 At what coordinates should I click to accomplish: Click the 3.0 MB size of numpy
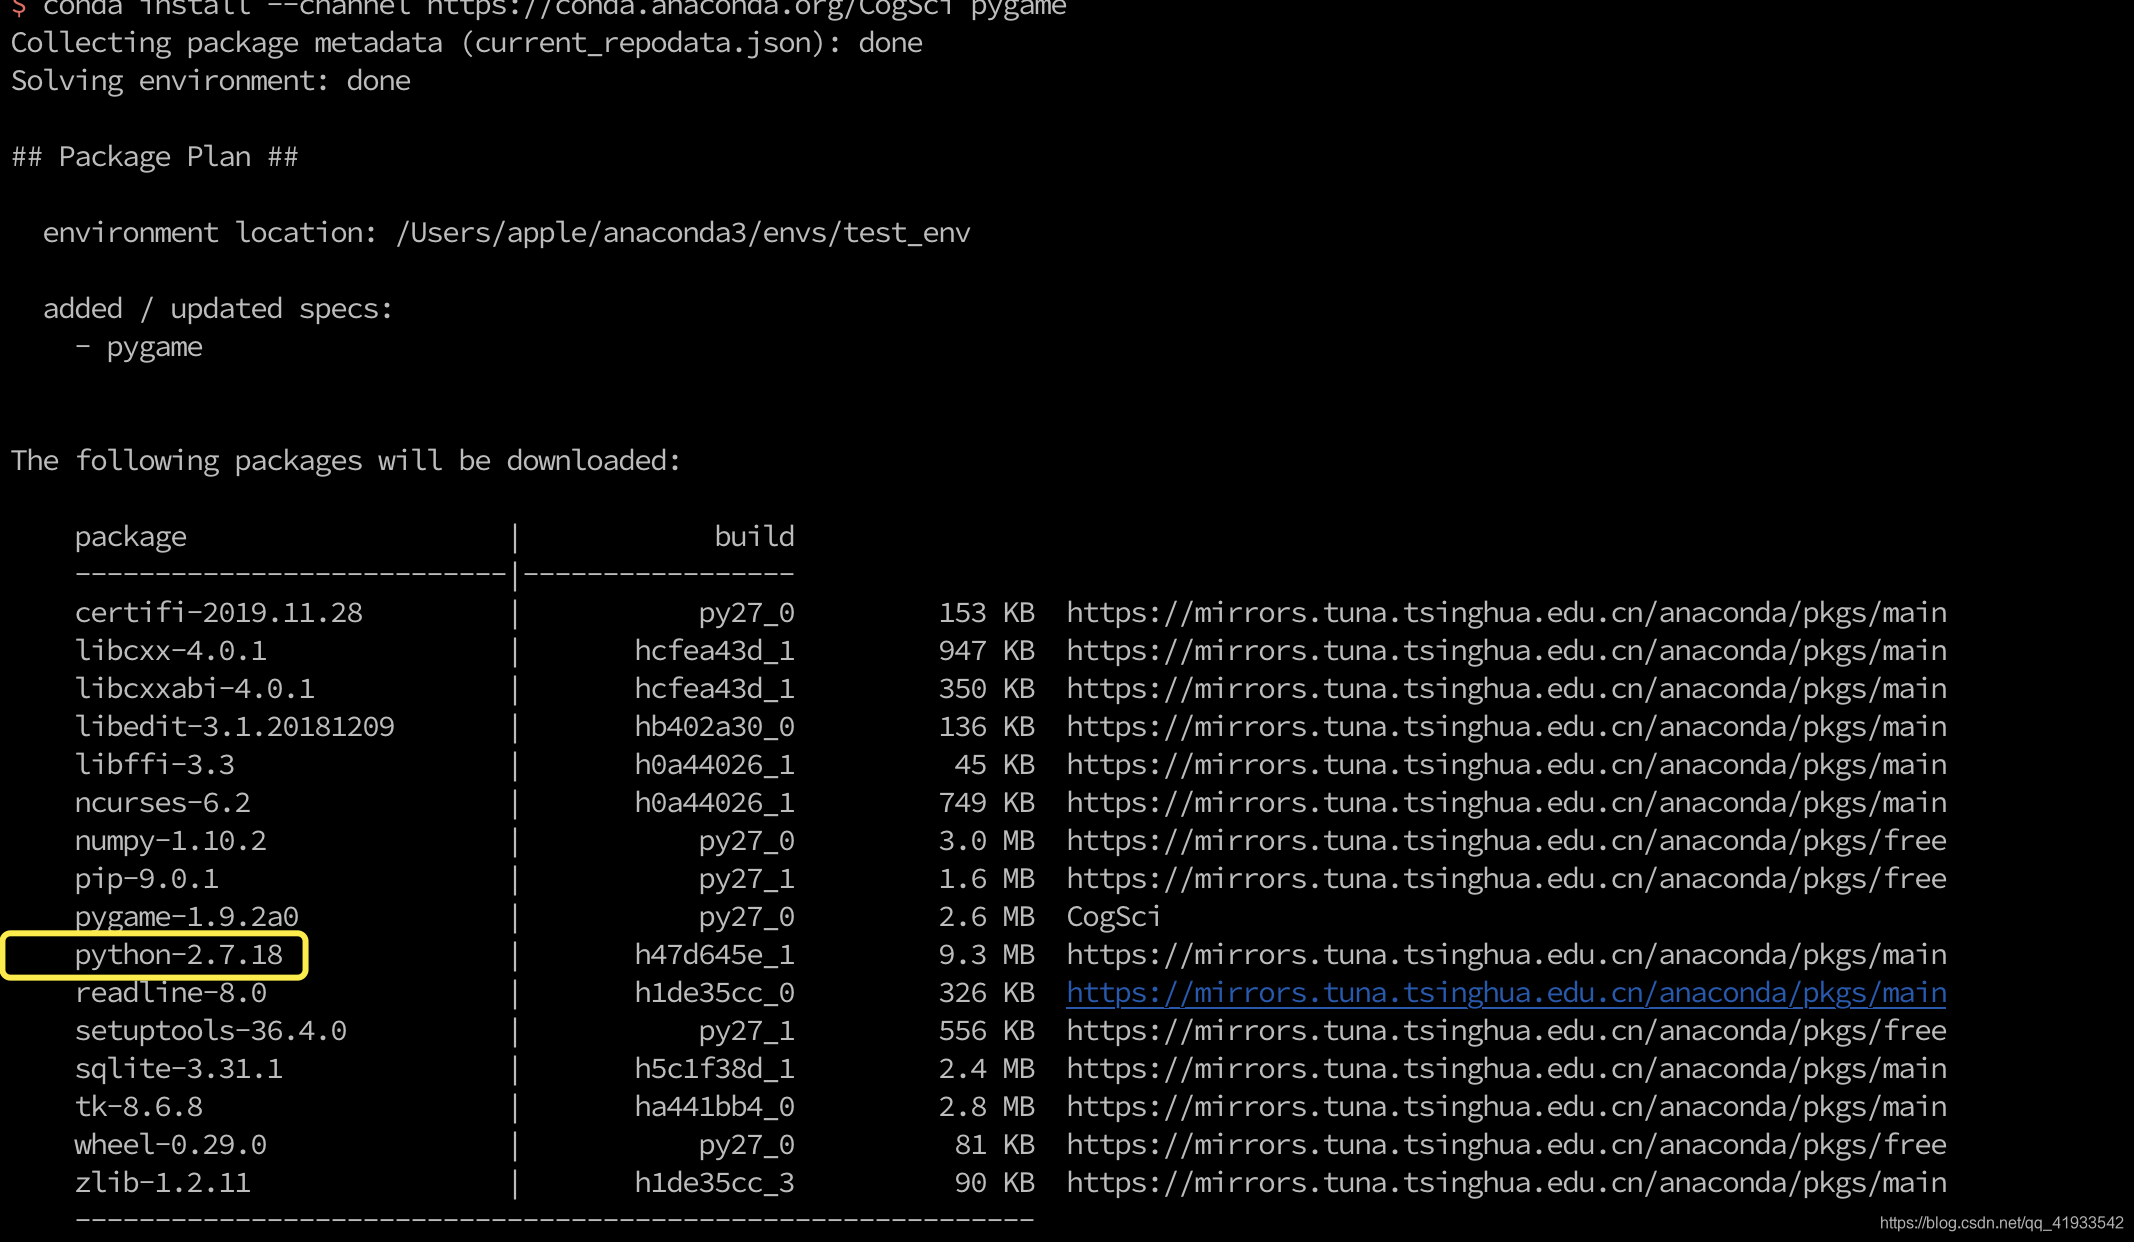pyautogui.click(x=987, y=841)
